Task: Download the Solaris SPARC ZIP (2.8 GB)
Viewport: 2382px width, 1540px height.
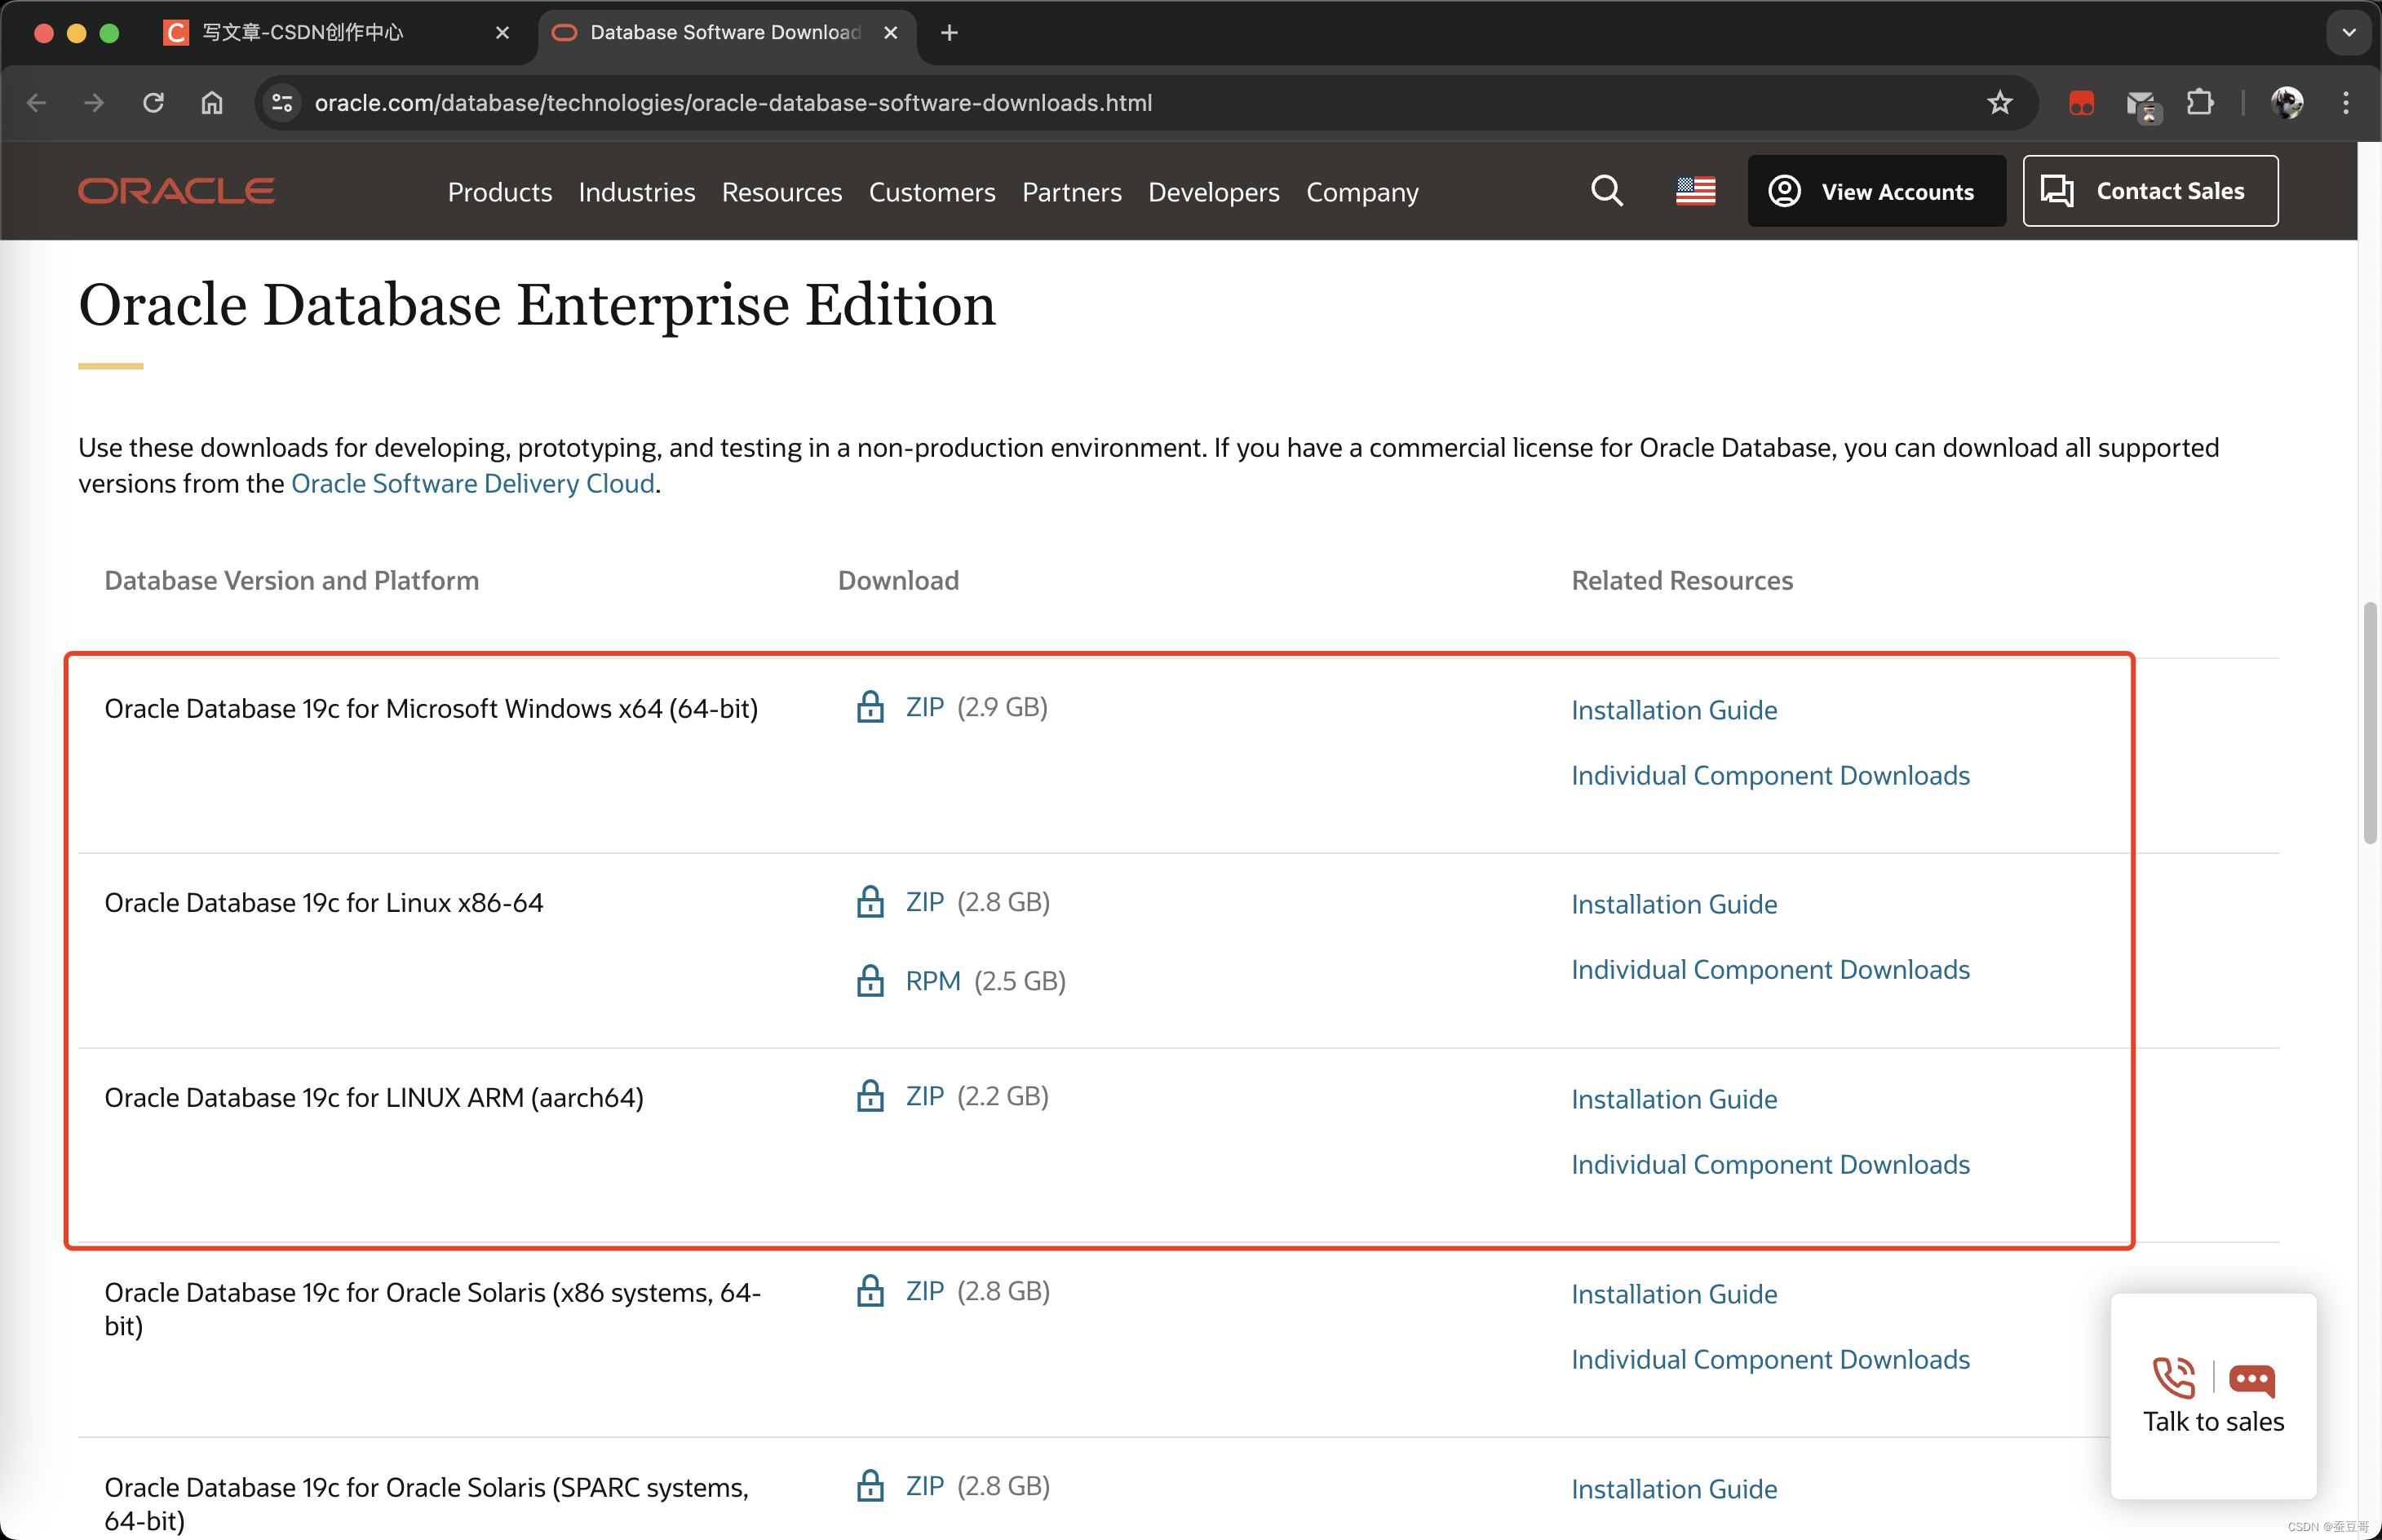Action: click(x=924, y=1486)
